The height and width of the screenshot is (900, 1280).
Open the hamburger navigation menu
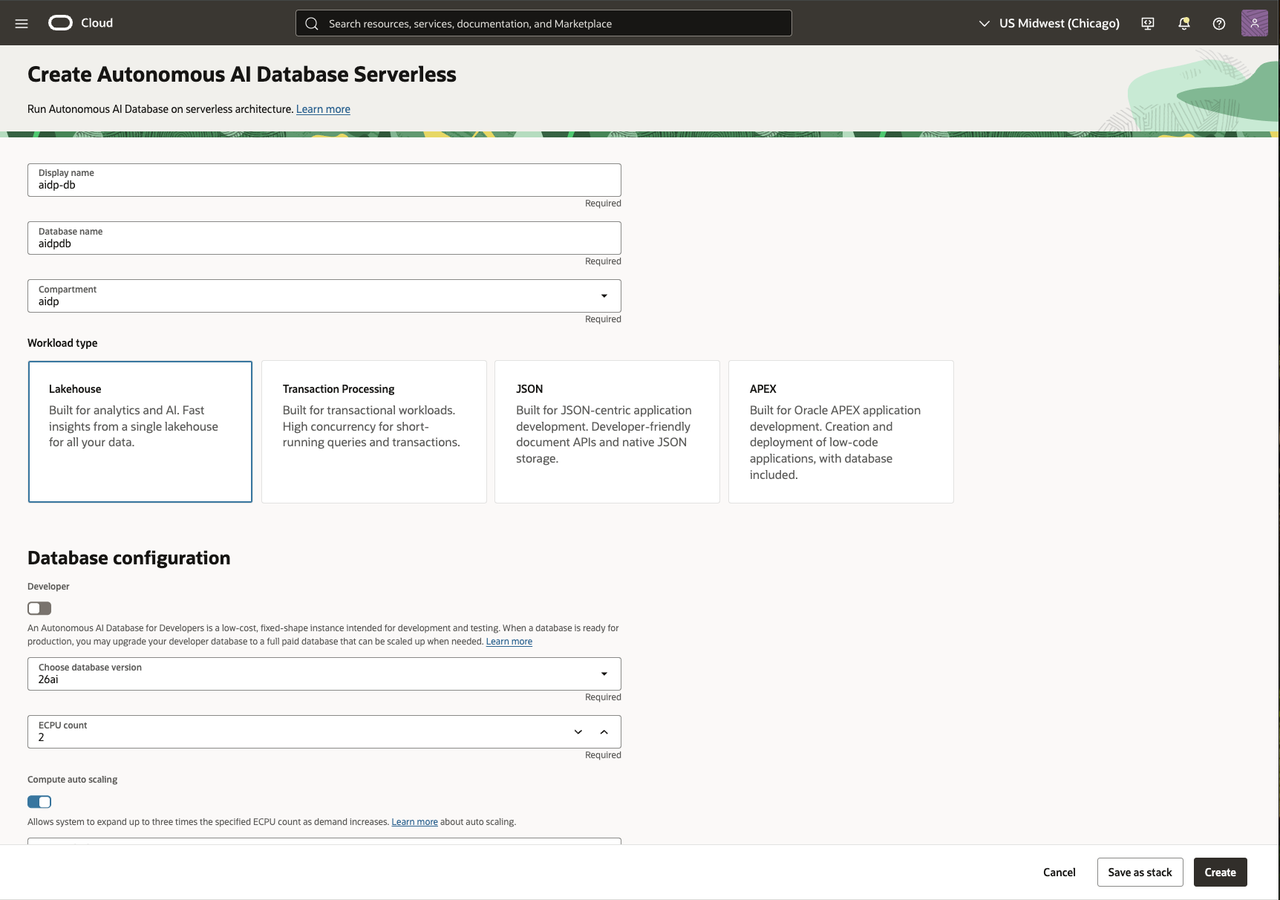point(22,23)
